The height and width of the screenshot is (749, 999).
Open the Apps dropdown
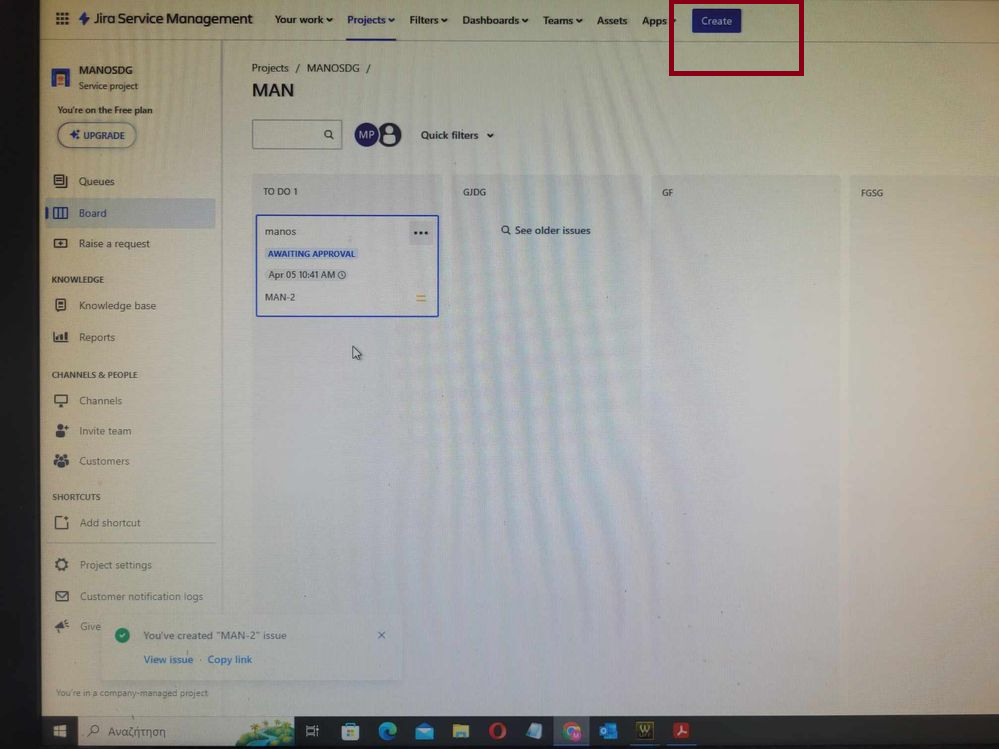[x=658, y=21]
